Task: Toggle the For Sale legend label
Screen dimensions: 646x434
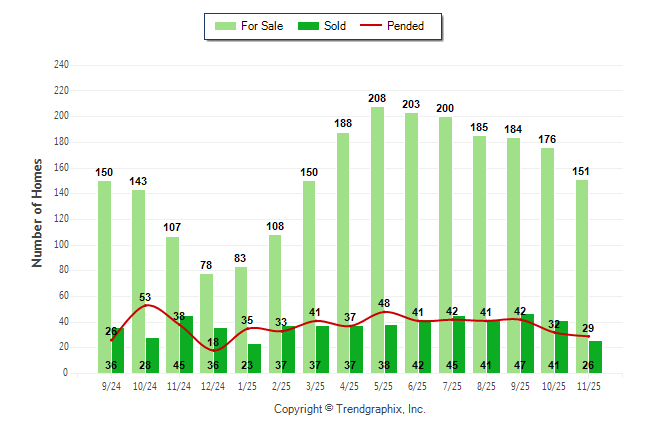Action: pos(262,26)
